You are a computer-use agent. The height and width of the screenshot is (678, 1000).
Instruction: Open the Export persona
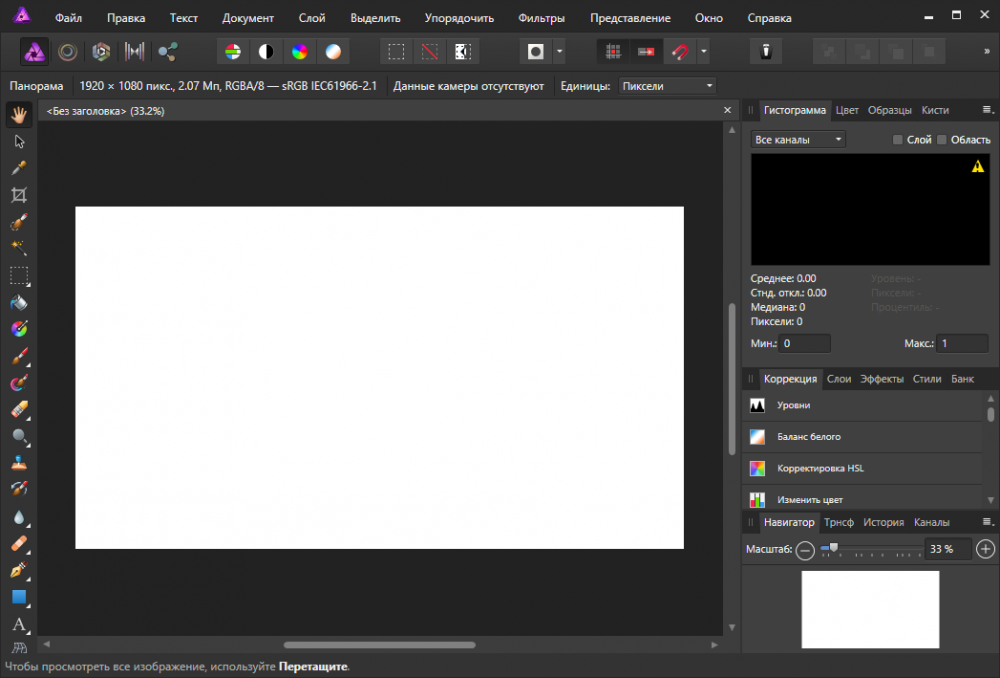(x=168, y=52)
